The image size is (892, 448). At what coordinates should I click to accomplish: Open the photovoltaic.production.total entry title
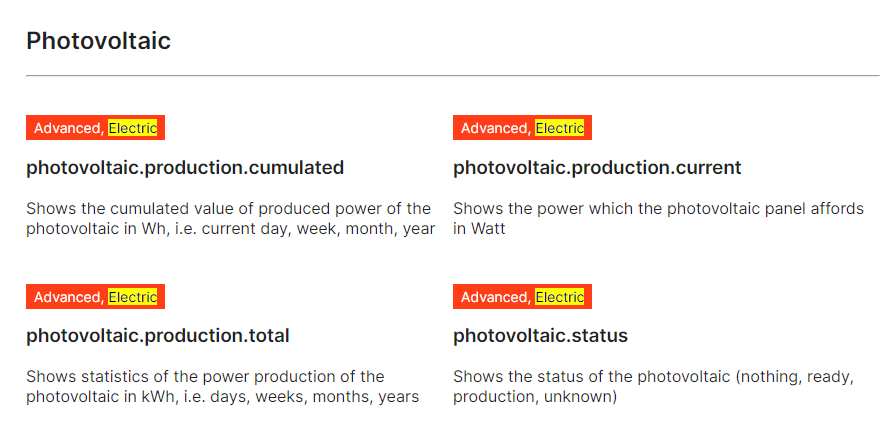[158, 336]
